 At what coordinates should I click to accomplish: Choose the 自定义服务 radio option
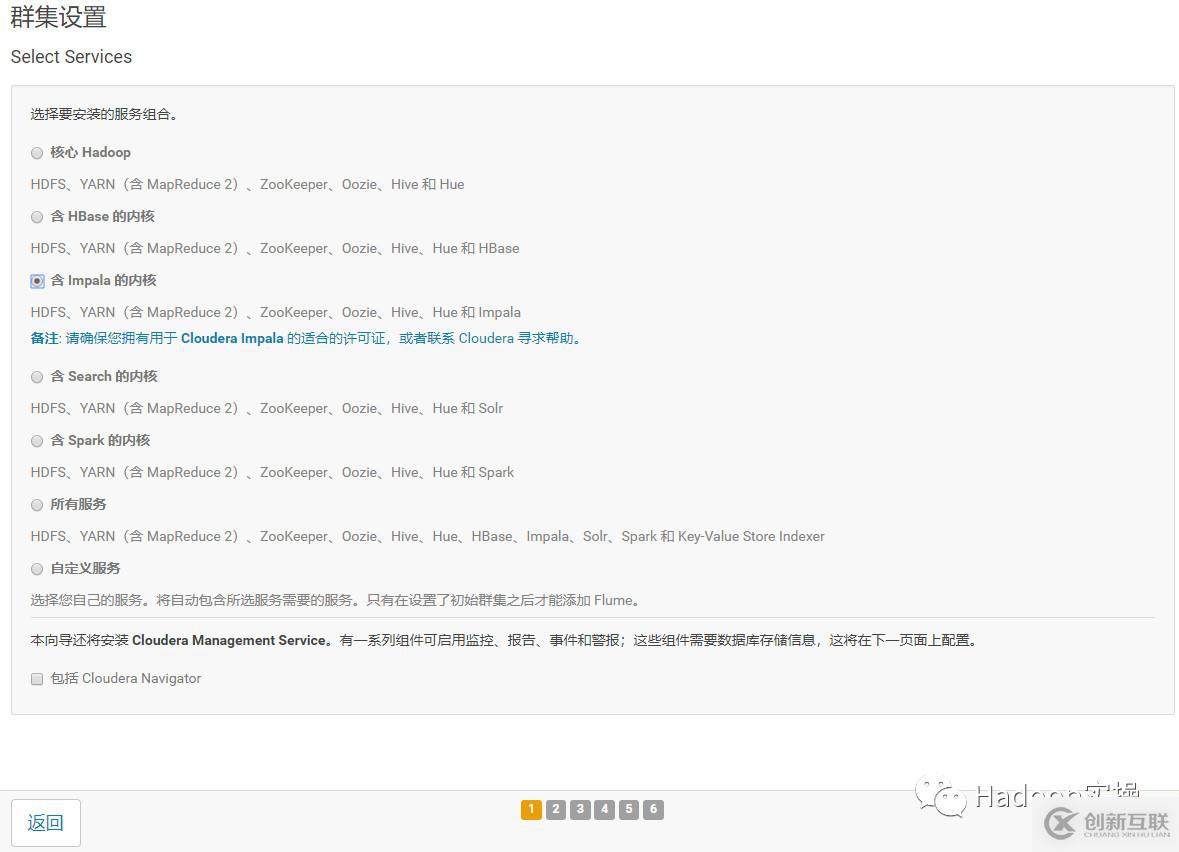(x=37, y=569)
